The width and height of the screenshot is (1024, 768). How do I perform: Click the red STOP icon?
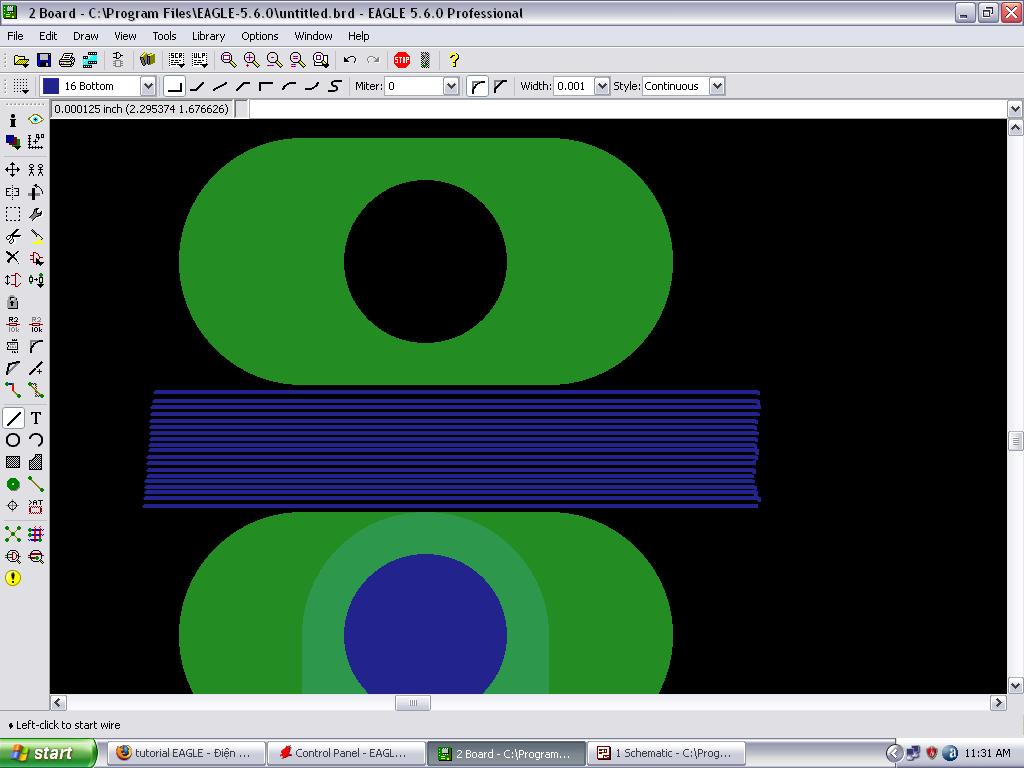pyautogui.click(x=402, y=60)
